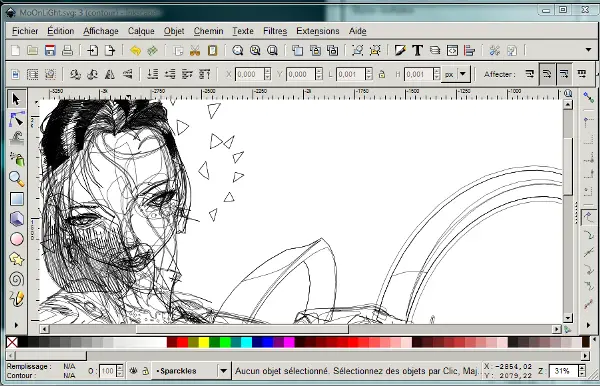Flip selection horizontally
The height and width of the screenshot is (386, 600).
tap(110, 74)
